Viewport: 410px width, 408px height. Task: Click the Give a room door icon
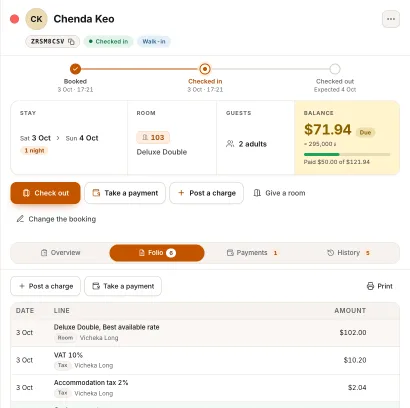tap(257, 193)
